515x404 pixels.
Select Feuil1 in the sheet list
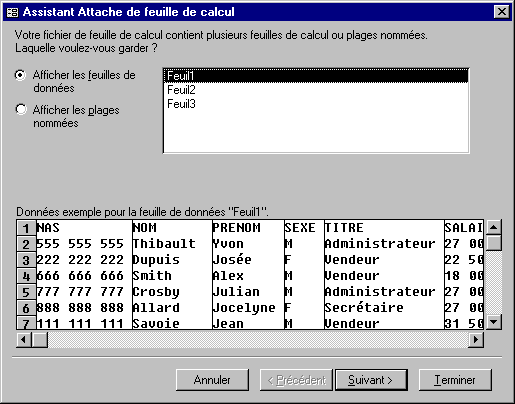pos(316,76)
